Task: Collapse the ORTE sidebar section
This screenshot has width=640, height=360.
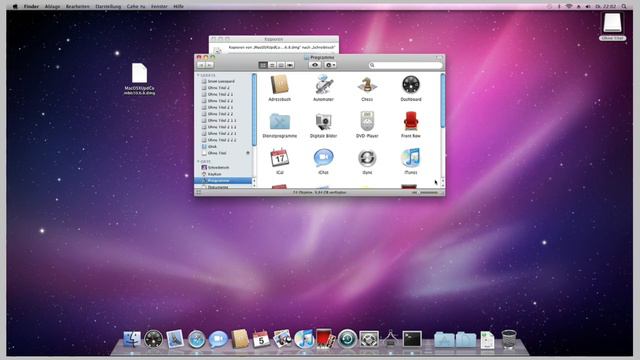Action: (198, 162)
